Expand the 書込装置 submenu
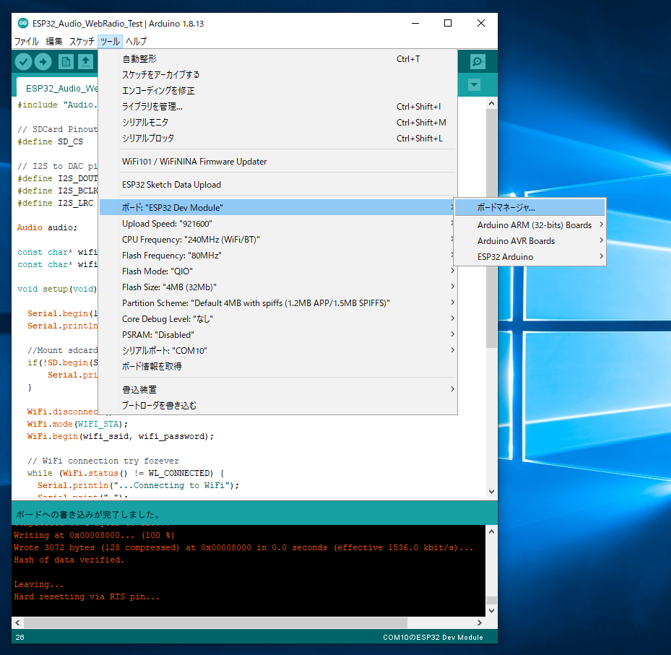 (278, 389)
